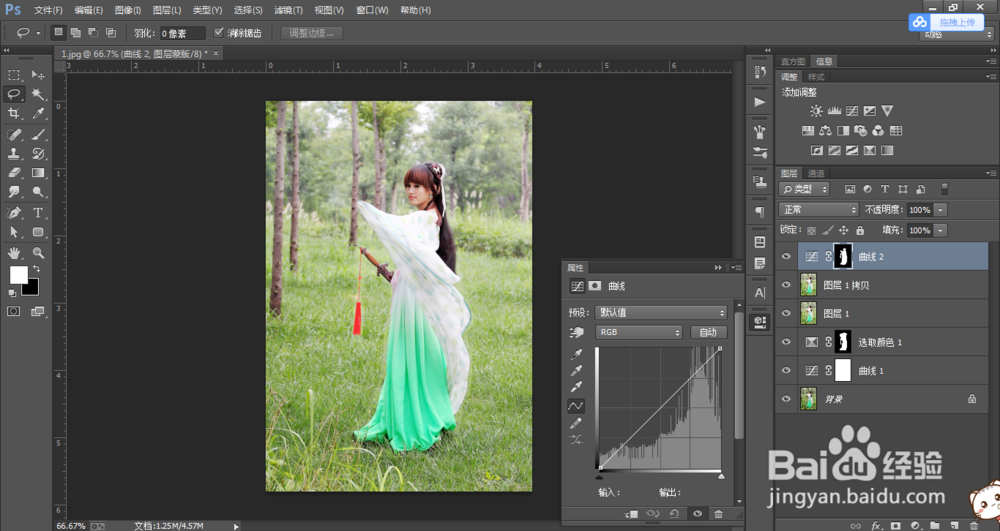Click the 调整边缘 button
Image resolution: width=1000 pixels, height=531 pixels.
tap(311, 33)
